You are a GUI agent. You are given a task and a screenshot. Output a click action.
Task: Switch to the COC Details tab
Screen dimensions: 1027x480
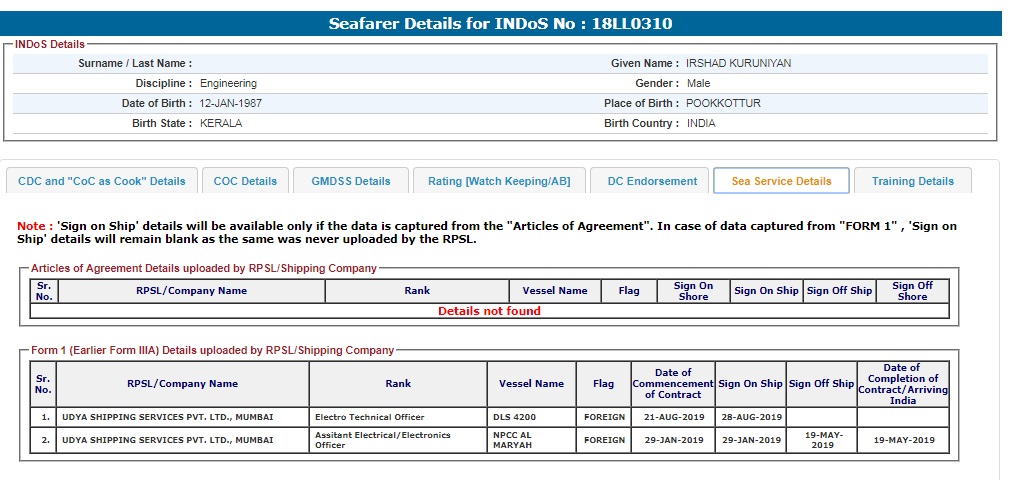pos(245,181)
